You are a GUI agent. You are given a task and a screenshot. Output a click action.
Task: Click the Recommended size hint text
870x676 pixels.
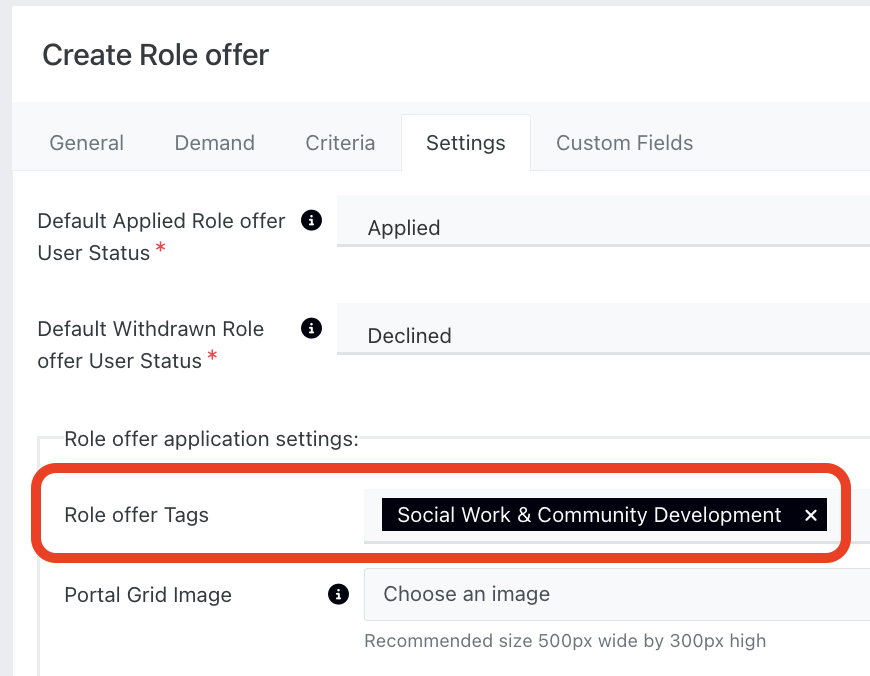(x=565, y=641)
